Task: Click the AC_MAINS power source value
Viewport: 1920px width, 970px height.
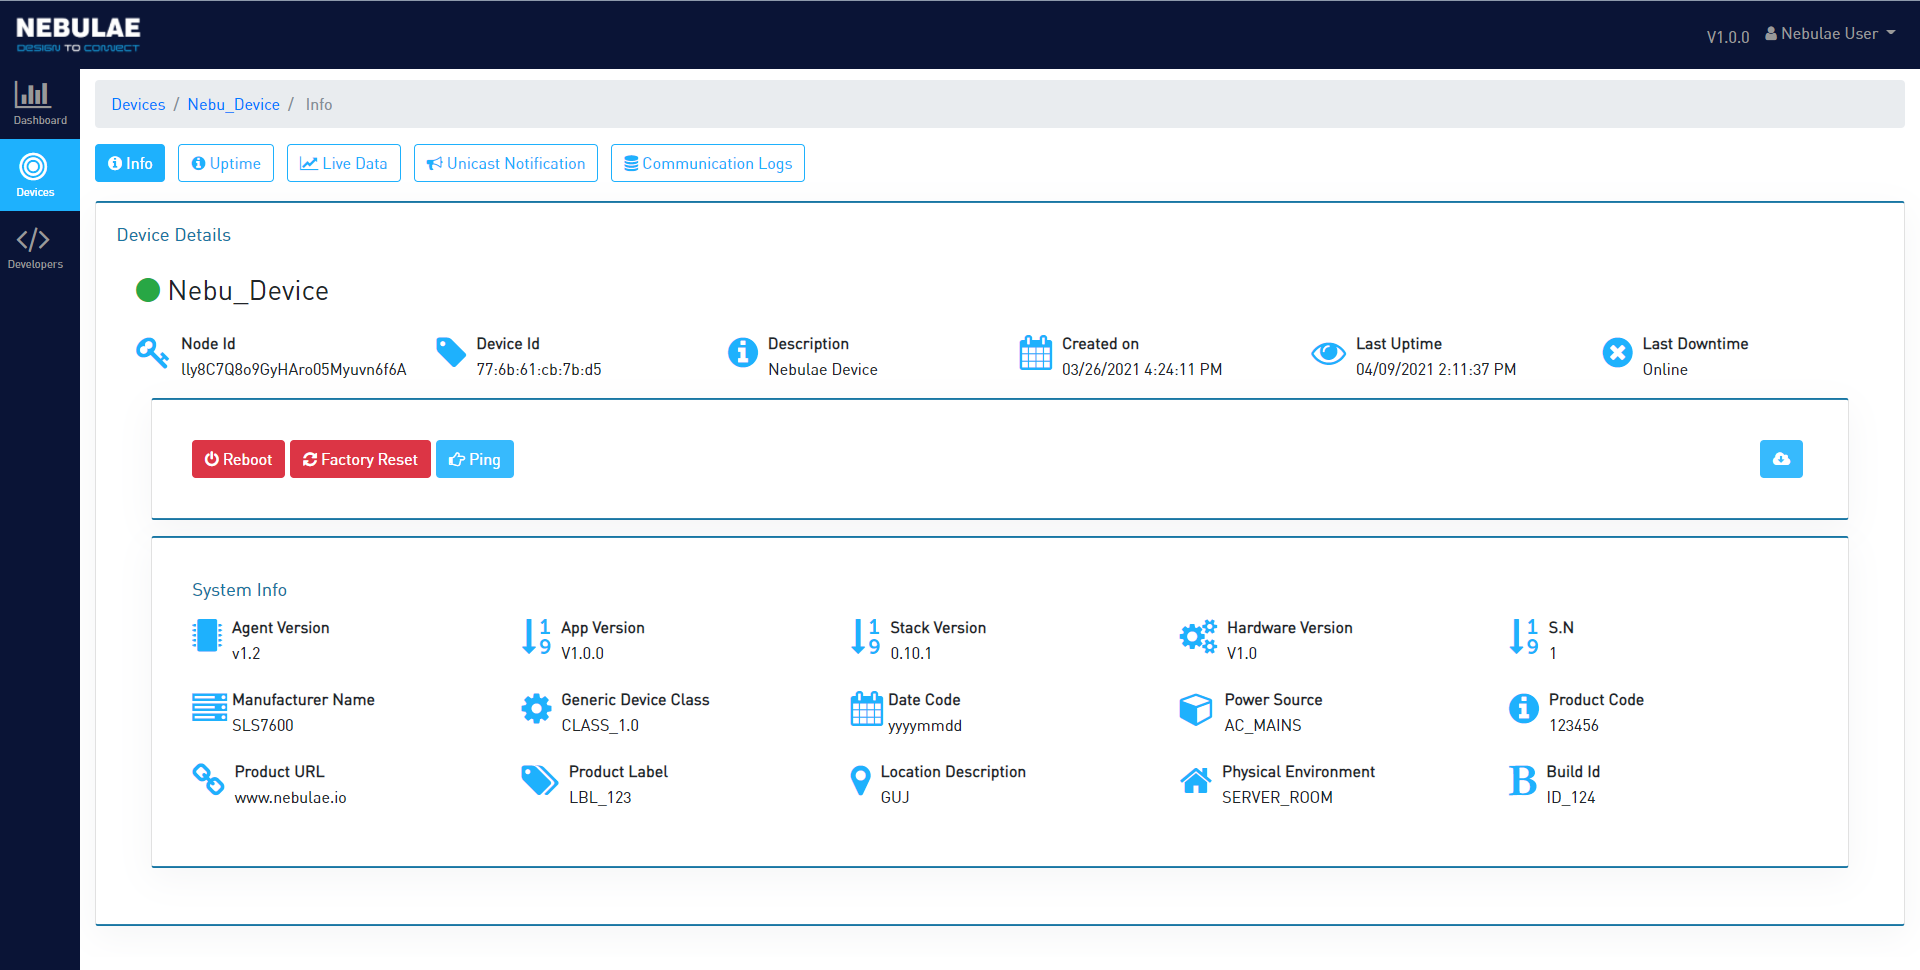Action: [1263, 725]
